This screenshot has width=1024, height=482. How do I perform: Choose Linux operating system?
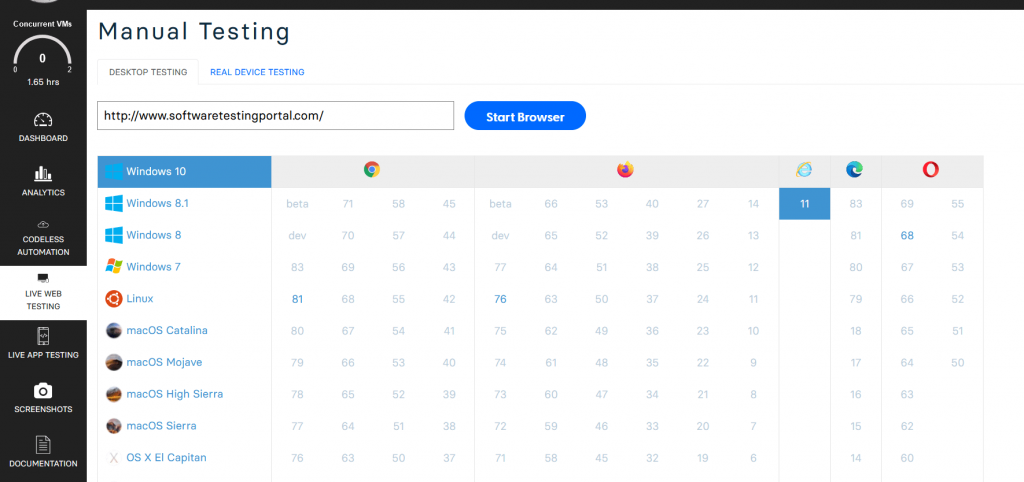tap(139, 299)
